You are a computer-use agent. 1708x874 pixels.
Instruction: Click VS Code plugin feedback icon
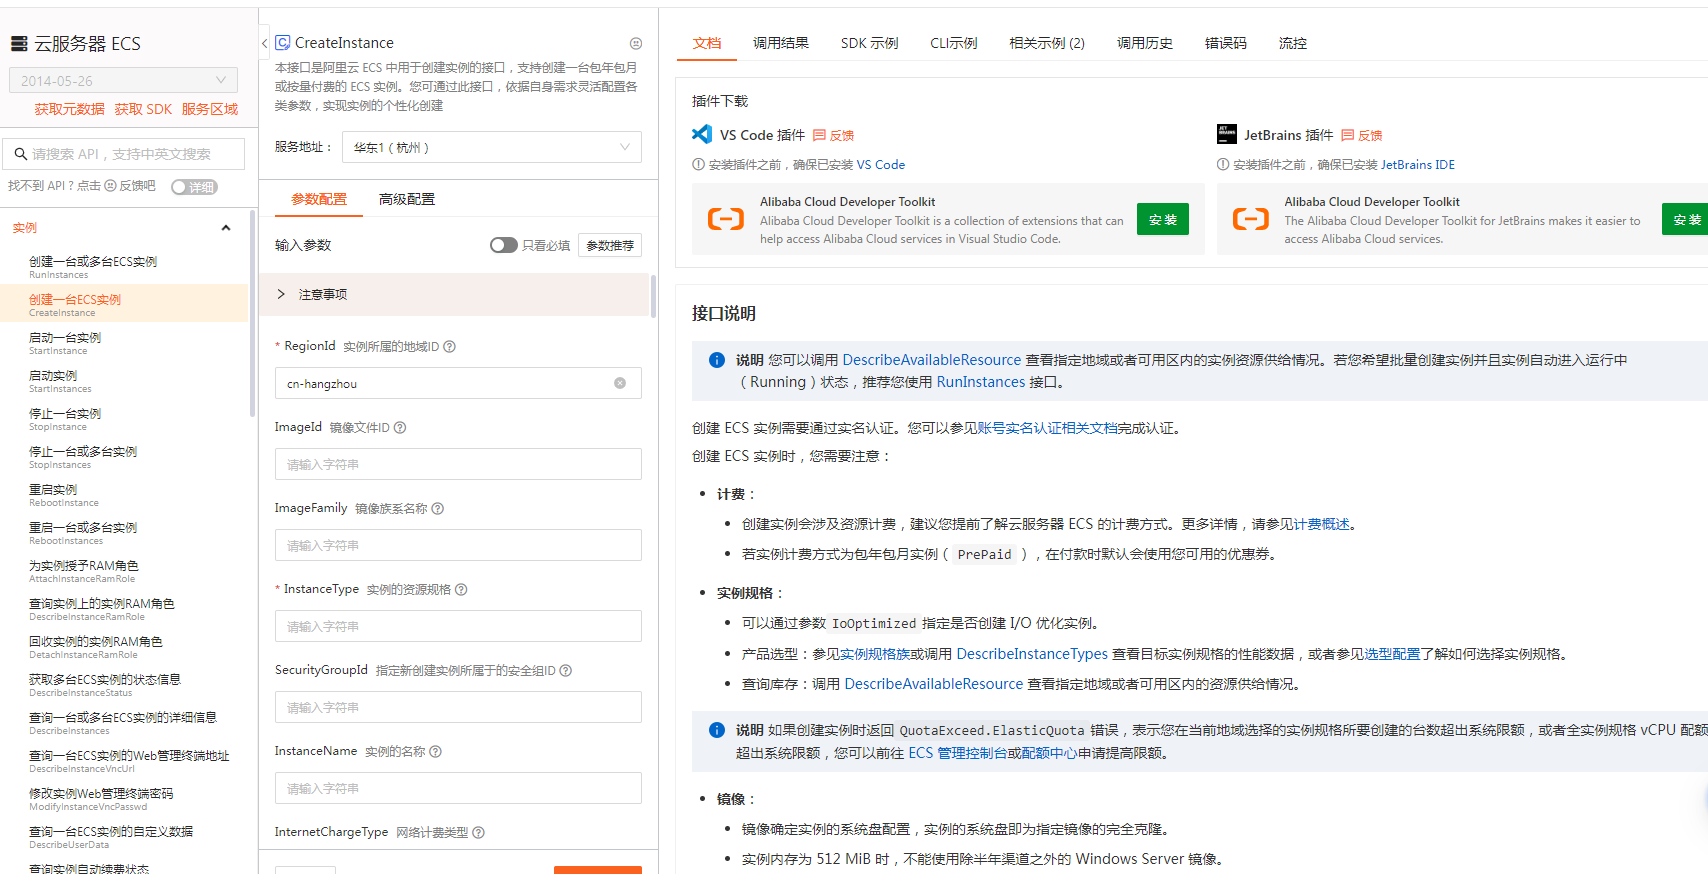click(820, 136)
